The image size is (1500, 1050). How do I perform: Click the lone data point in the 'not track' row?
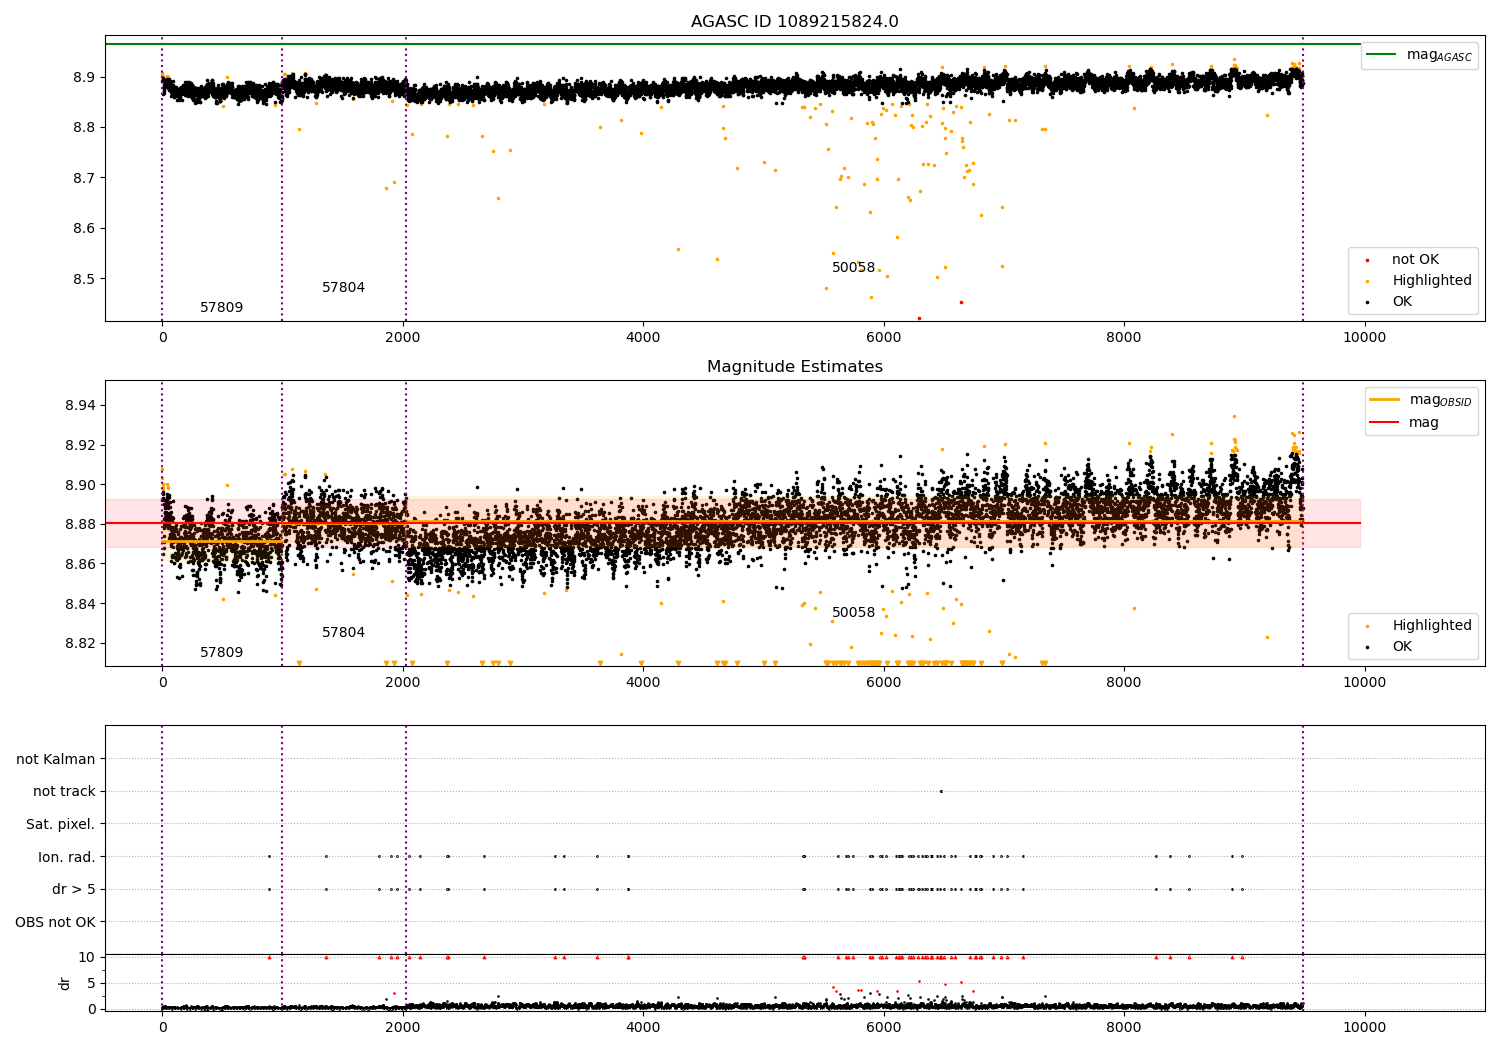point(941,791)
